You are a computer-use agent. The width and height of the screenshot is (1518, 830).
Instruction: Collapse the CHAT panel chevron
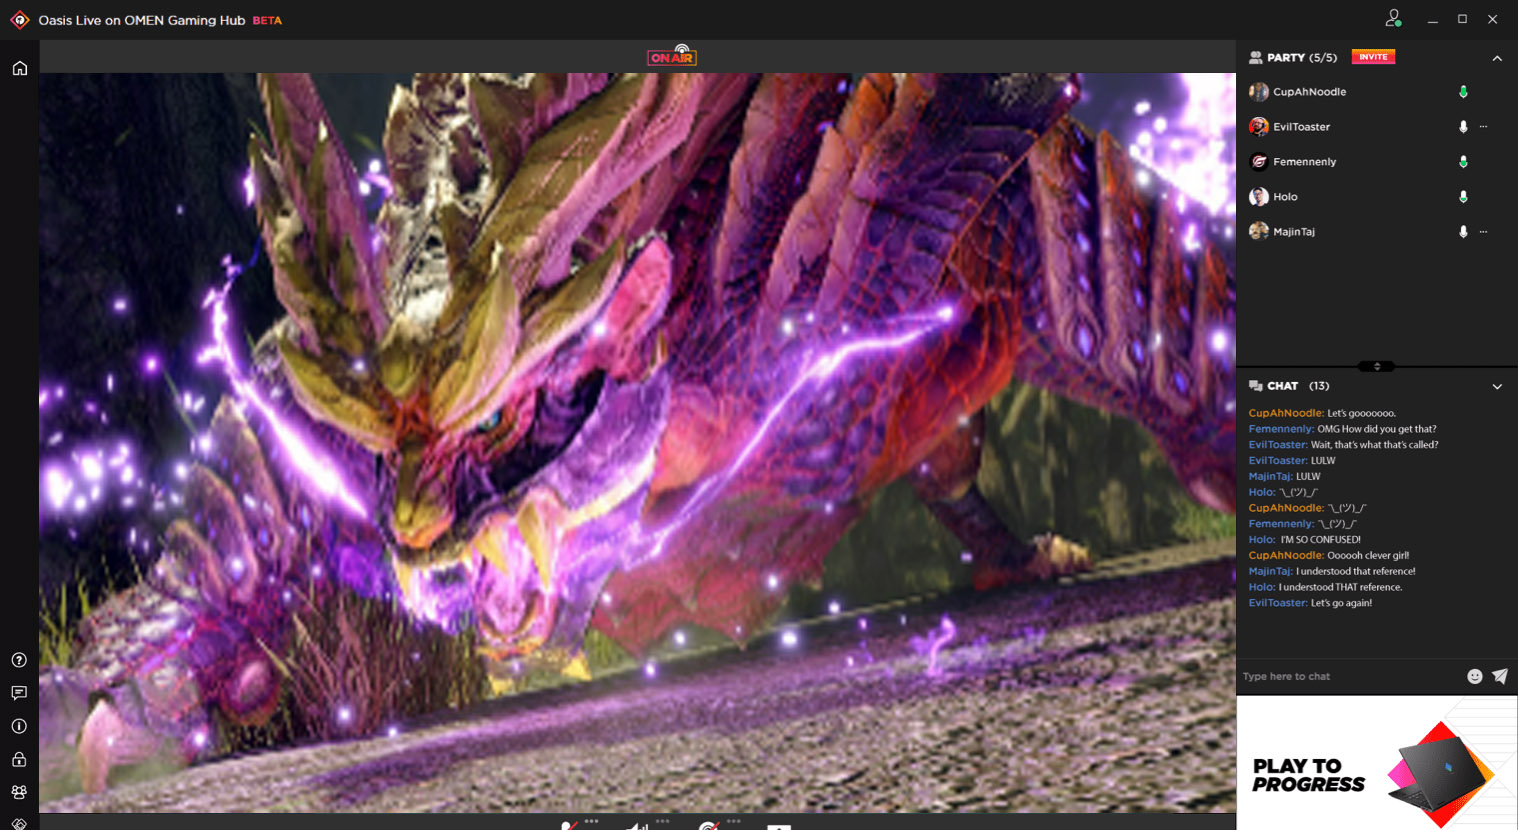1497,386
